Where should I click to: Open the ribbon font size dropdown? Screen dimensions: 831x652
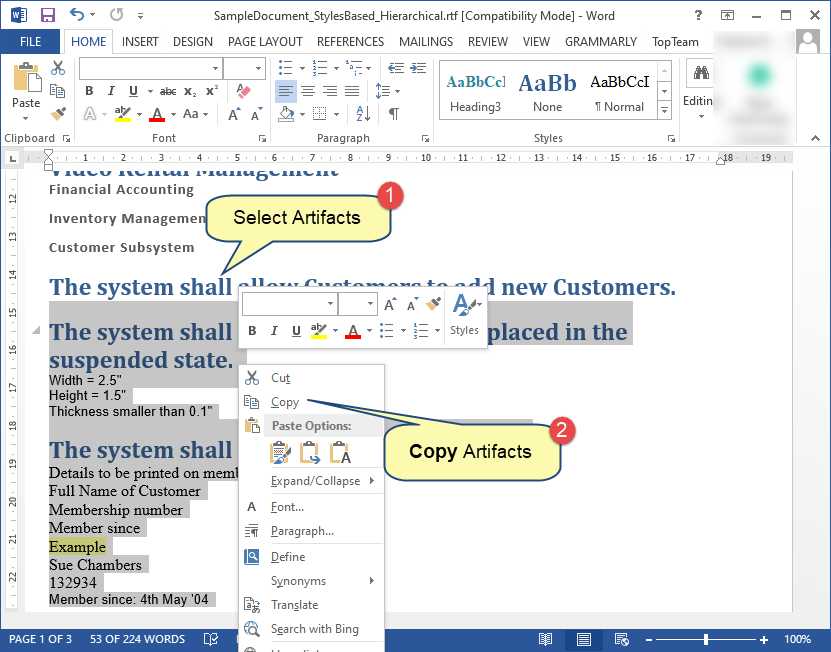(x=258, y=68)
